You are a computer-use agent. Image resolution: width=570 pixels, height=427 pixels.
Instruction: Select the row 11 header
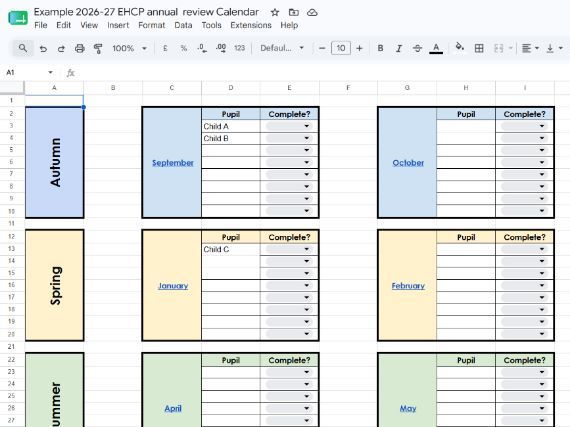click(x=12, y=223)
